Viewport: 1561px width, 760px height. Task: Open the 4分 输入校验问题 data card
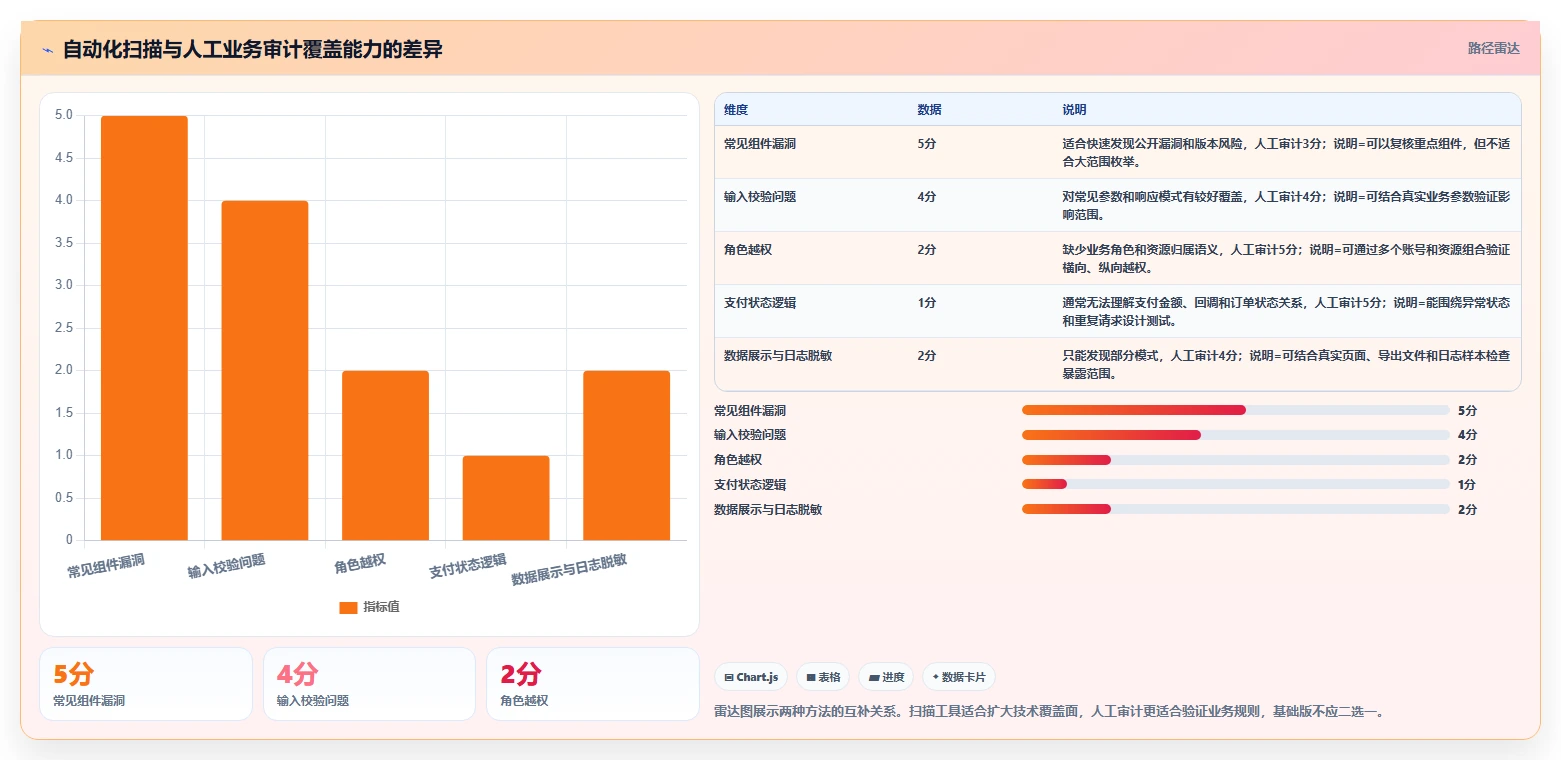(x=369, y=684)
